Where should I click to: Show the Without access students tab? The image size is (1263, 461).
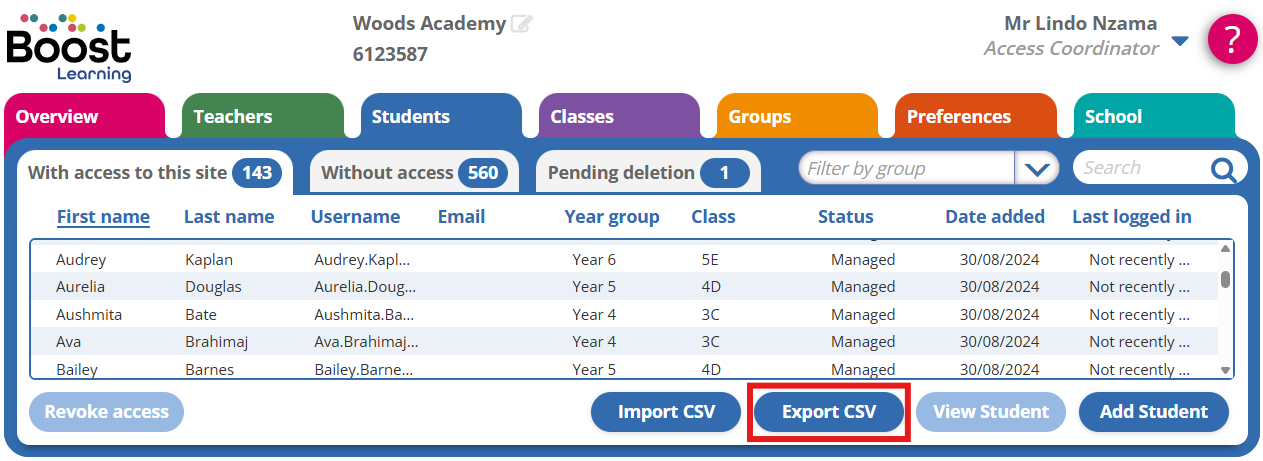[x=414, y=173]
